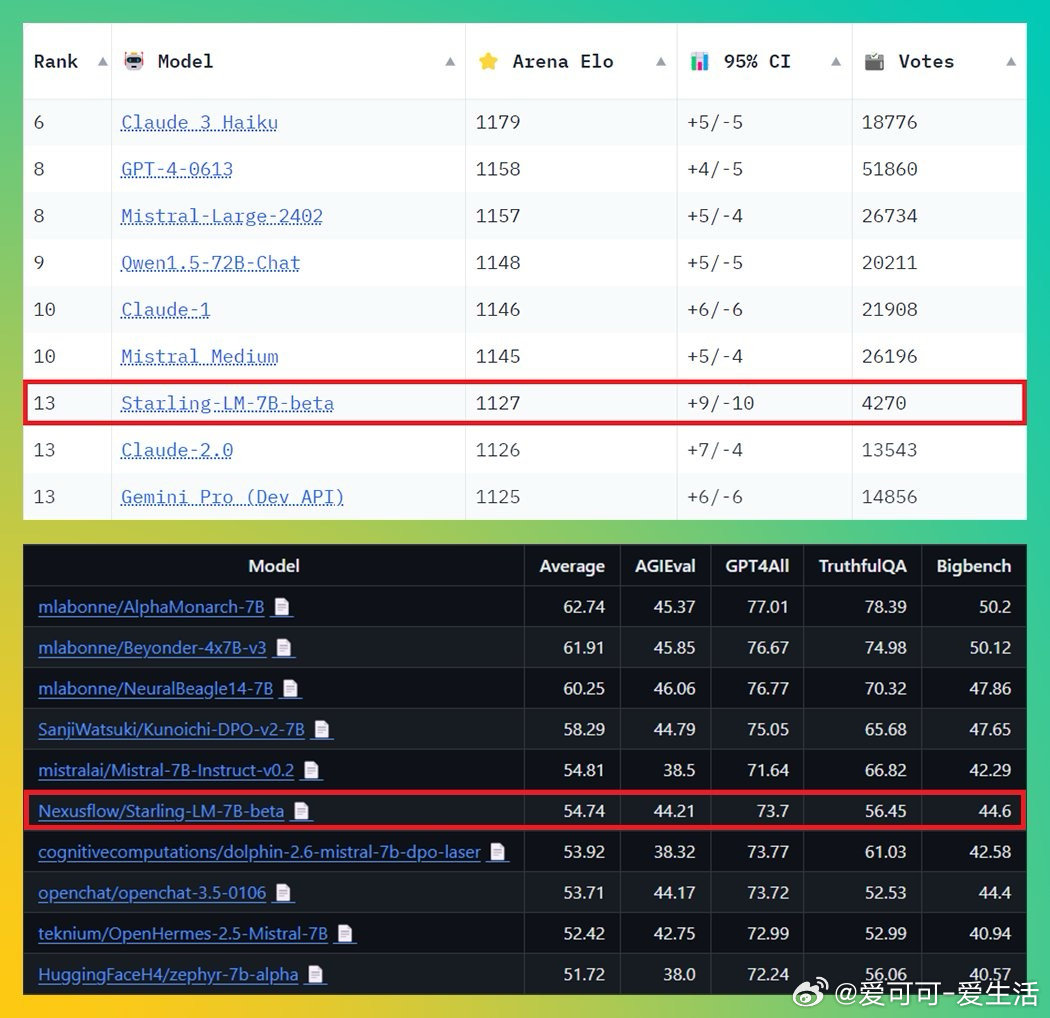This screenshot has width=1050, height=1018.
Task: Click document icon next to Kunoichi-DPO-v2-7B
Action: point(322,729)
